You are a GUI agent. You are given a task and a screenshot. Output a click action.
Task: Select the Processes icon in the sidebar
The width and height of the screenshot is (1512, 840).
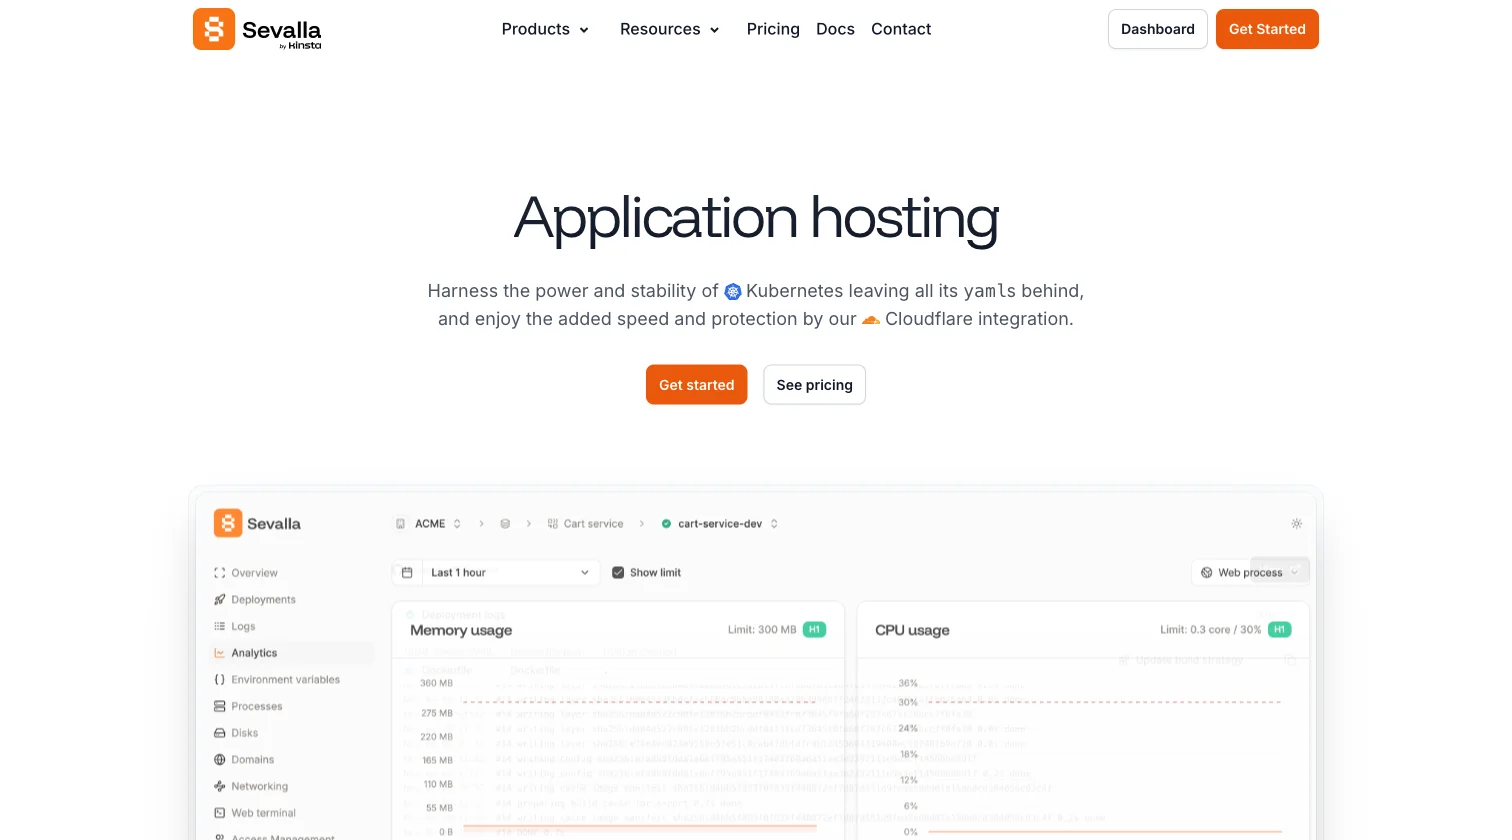pos(220,706)
